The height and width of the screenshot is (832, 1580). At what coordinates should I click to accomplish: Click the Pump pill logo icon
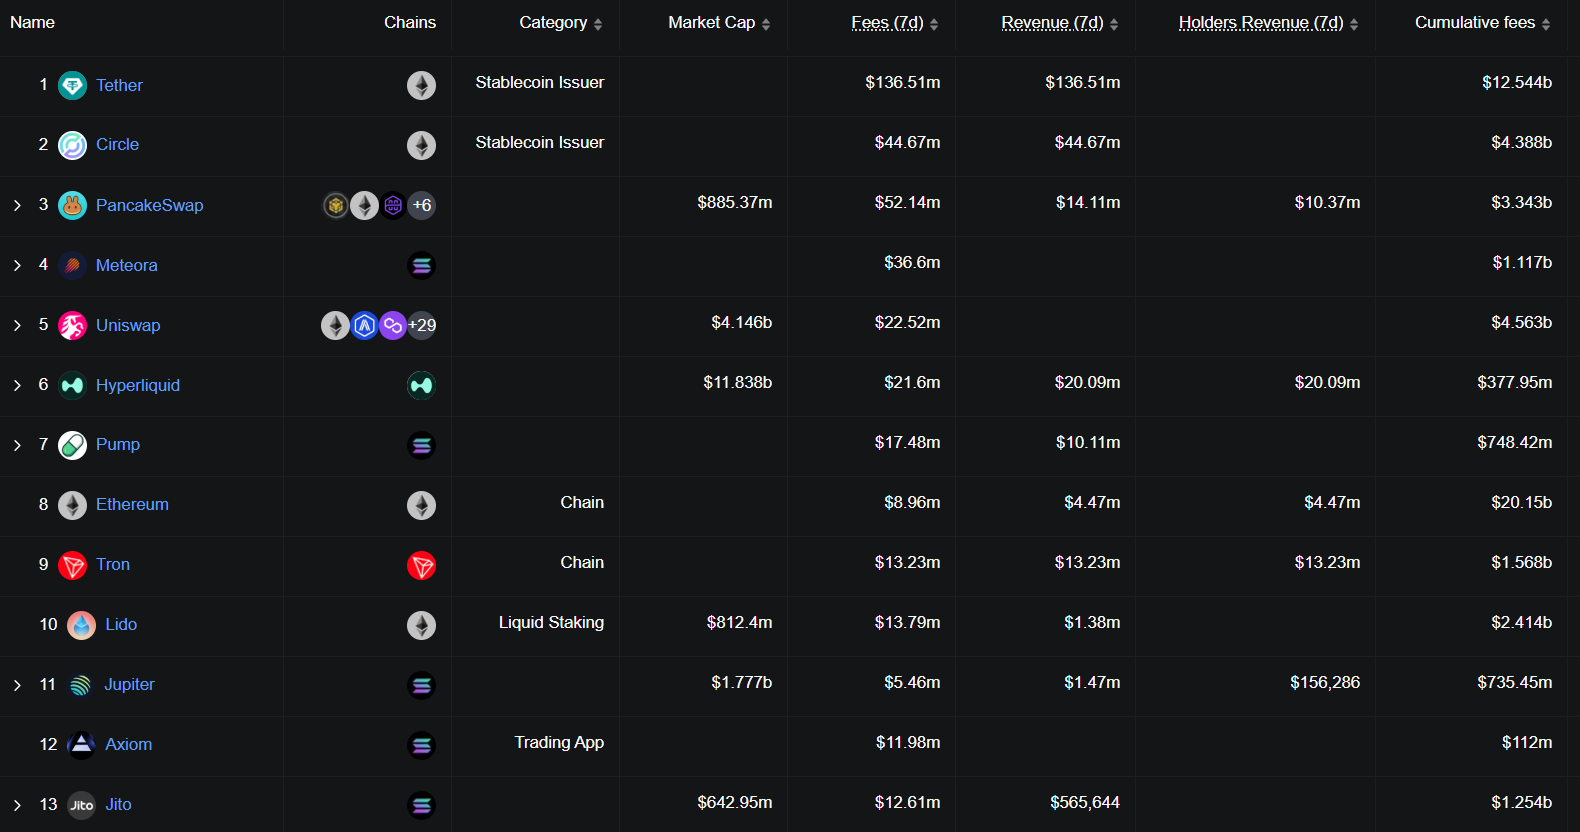(72, 445)
